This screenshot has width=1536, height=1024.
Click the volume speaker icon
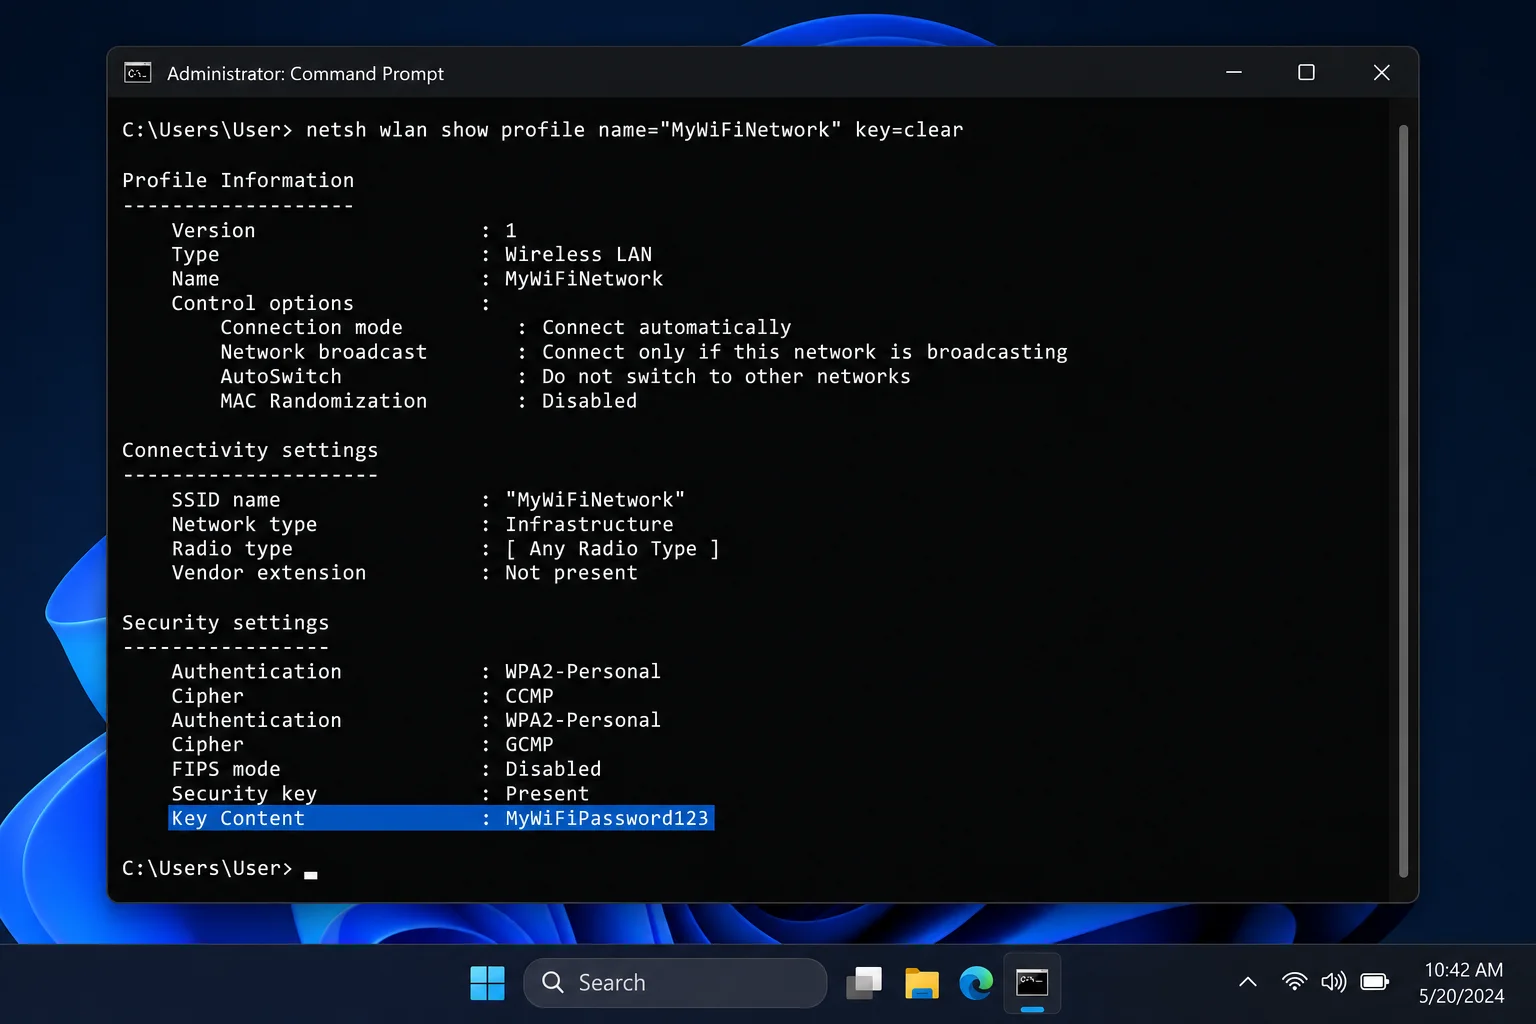coord(1334,982)
